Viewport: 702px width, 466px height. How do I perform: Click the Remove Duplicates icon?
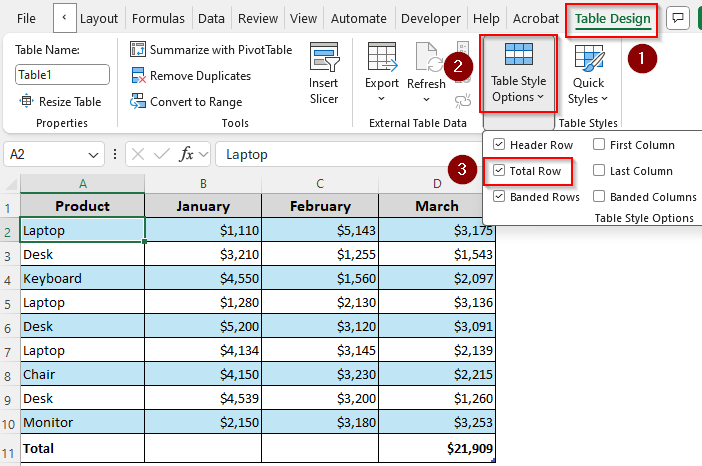pyautogui.click(x=138, y=75)
